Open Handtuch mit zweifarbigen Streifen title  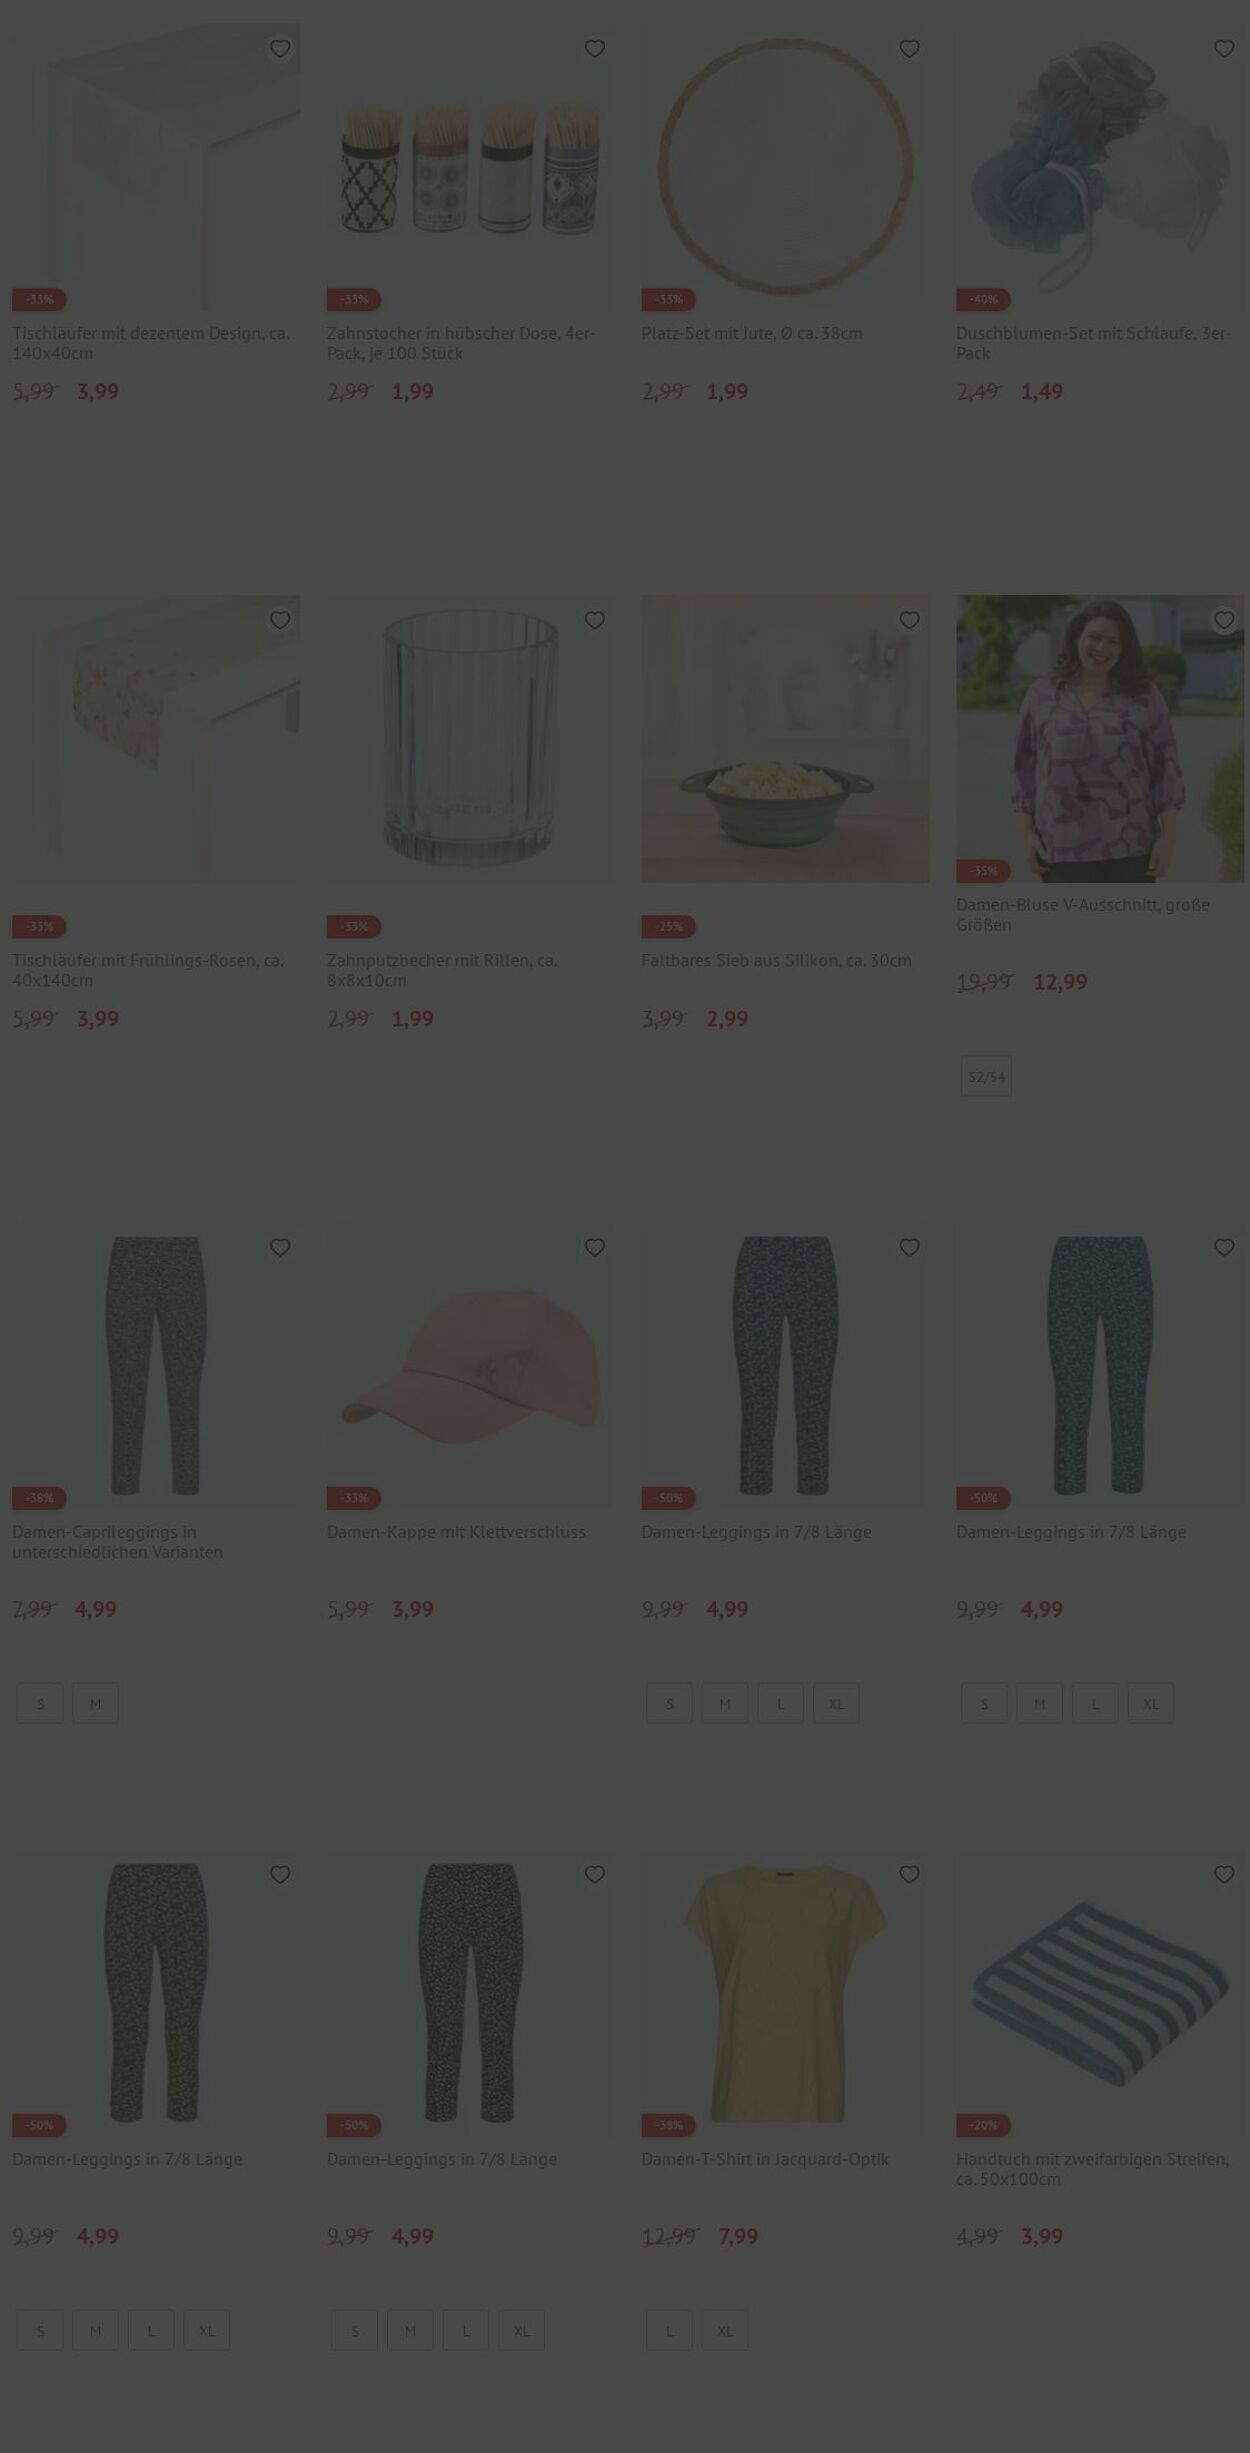click(x=1093, y=2170)
